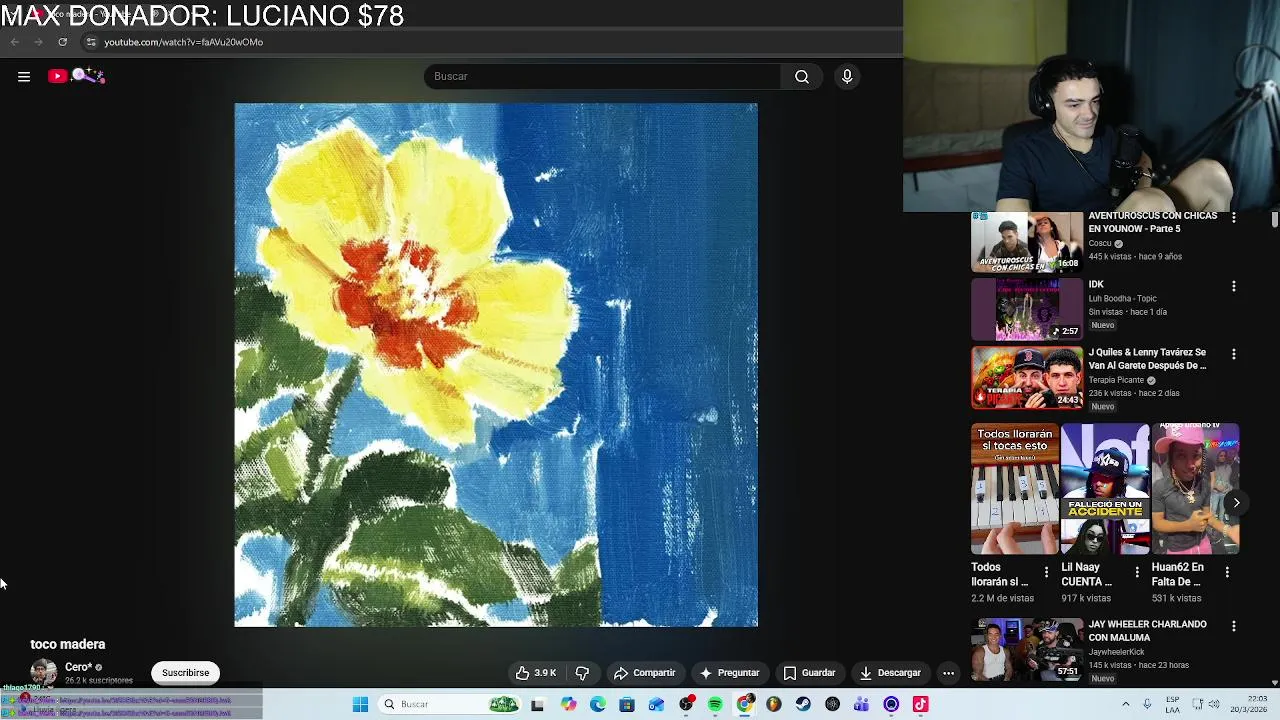Open the Preguntar AI ask feature
The width and height of the screenshot is (1280, 720).
(x=729, y=673)
